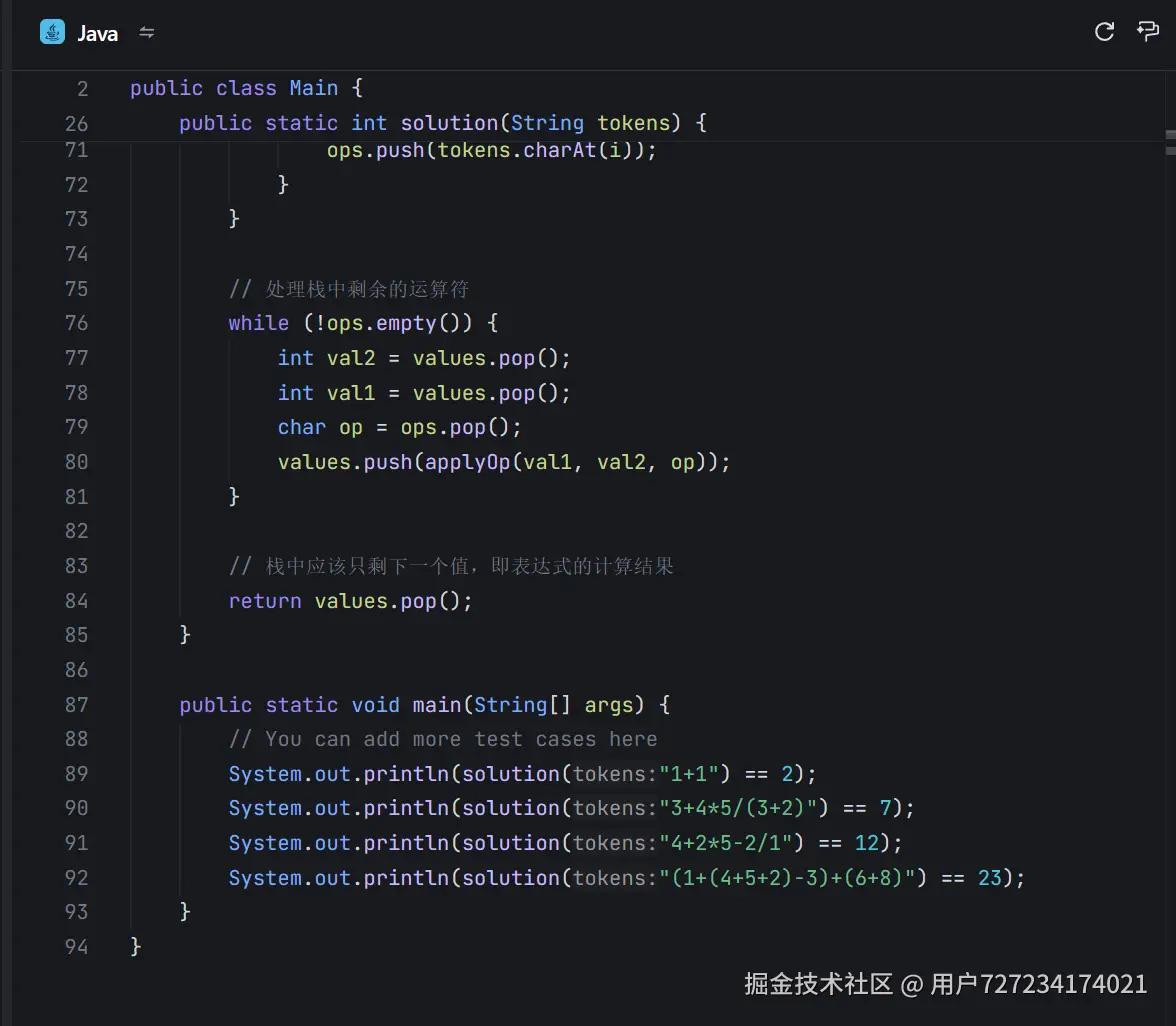Click the 'while (!ops.empty()) {' line
The width and height of the screenshot is (1176, 1026).
363,323
